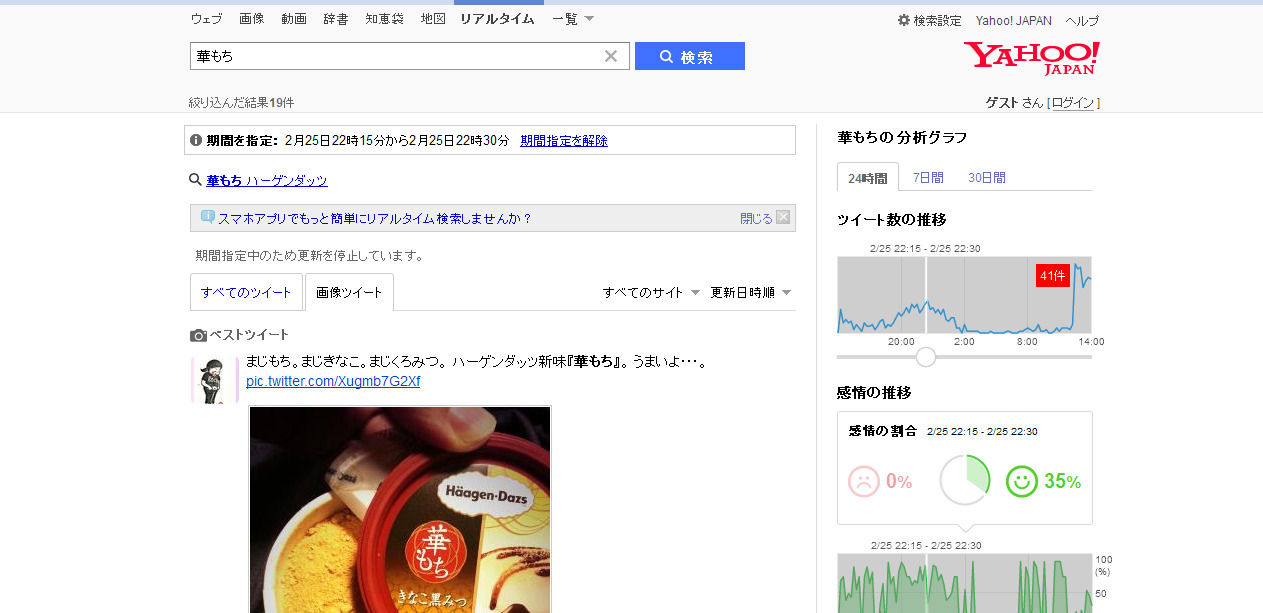Click the ツイート数の推移 heading
Image resolution: width=1263 pixels, height=613 pixels.
[x=891, y=220]
